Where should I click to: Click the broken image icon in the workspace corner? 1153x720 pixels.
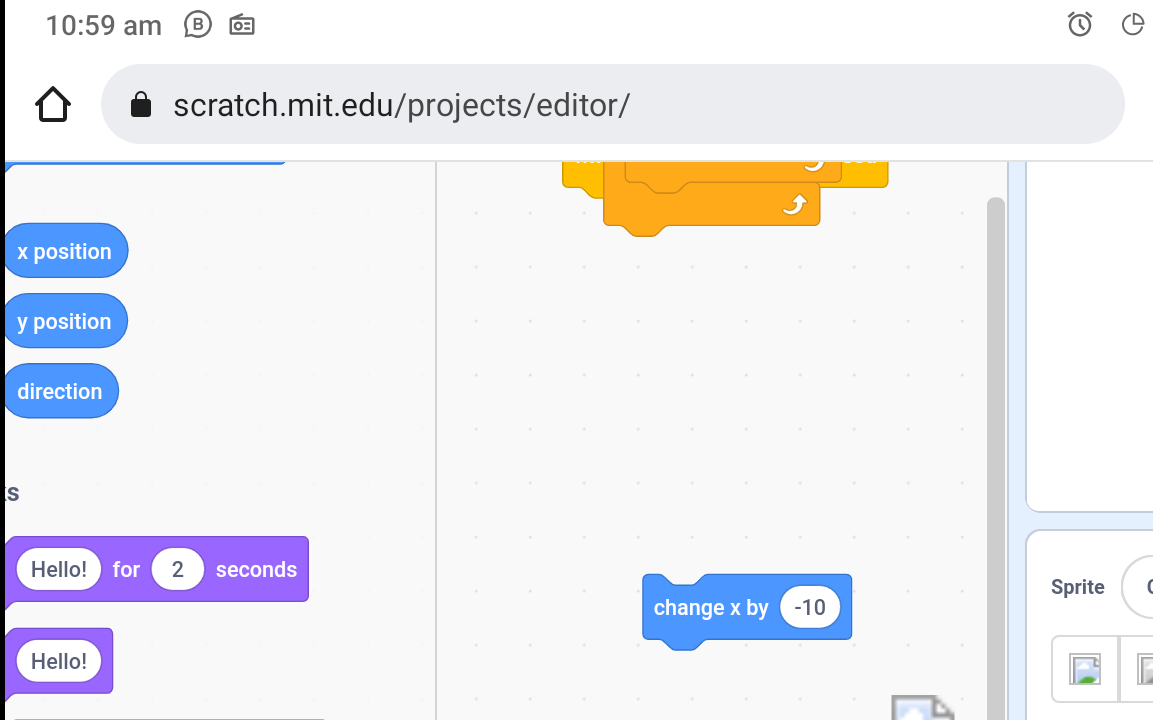922,708
